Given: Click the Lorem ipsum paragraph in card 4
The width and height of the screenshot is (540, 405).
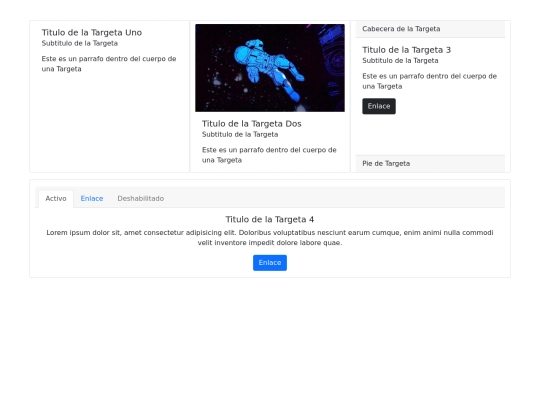Looking at the screenshot, I should 270,238.
